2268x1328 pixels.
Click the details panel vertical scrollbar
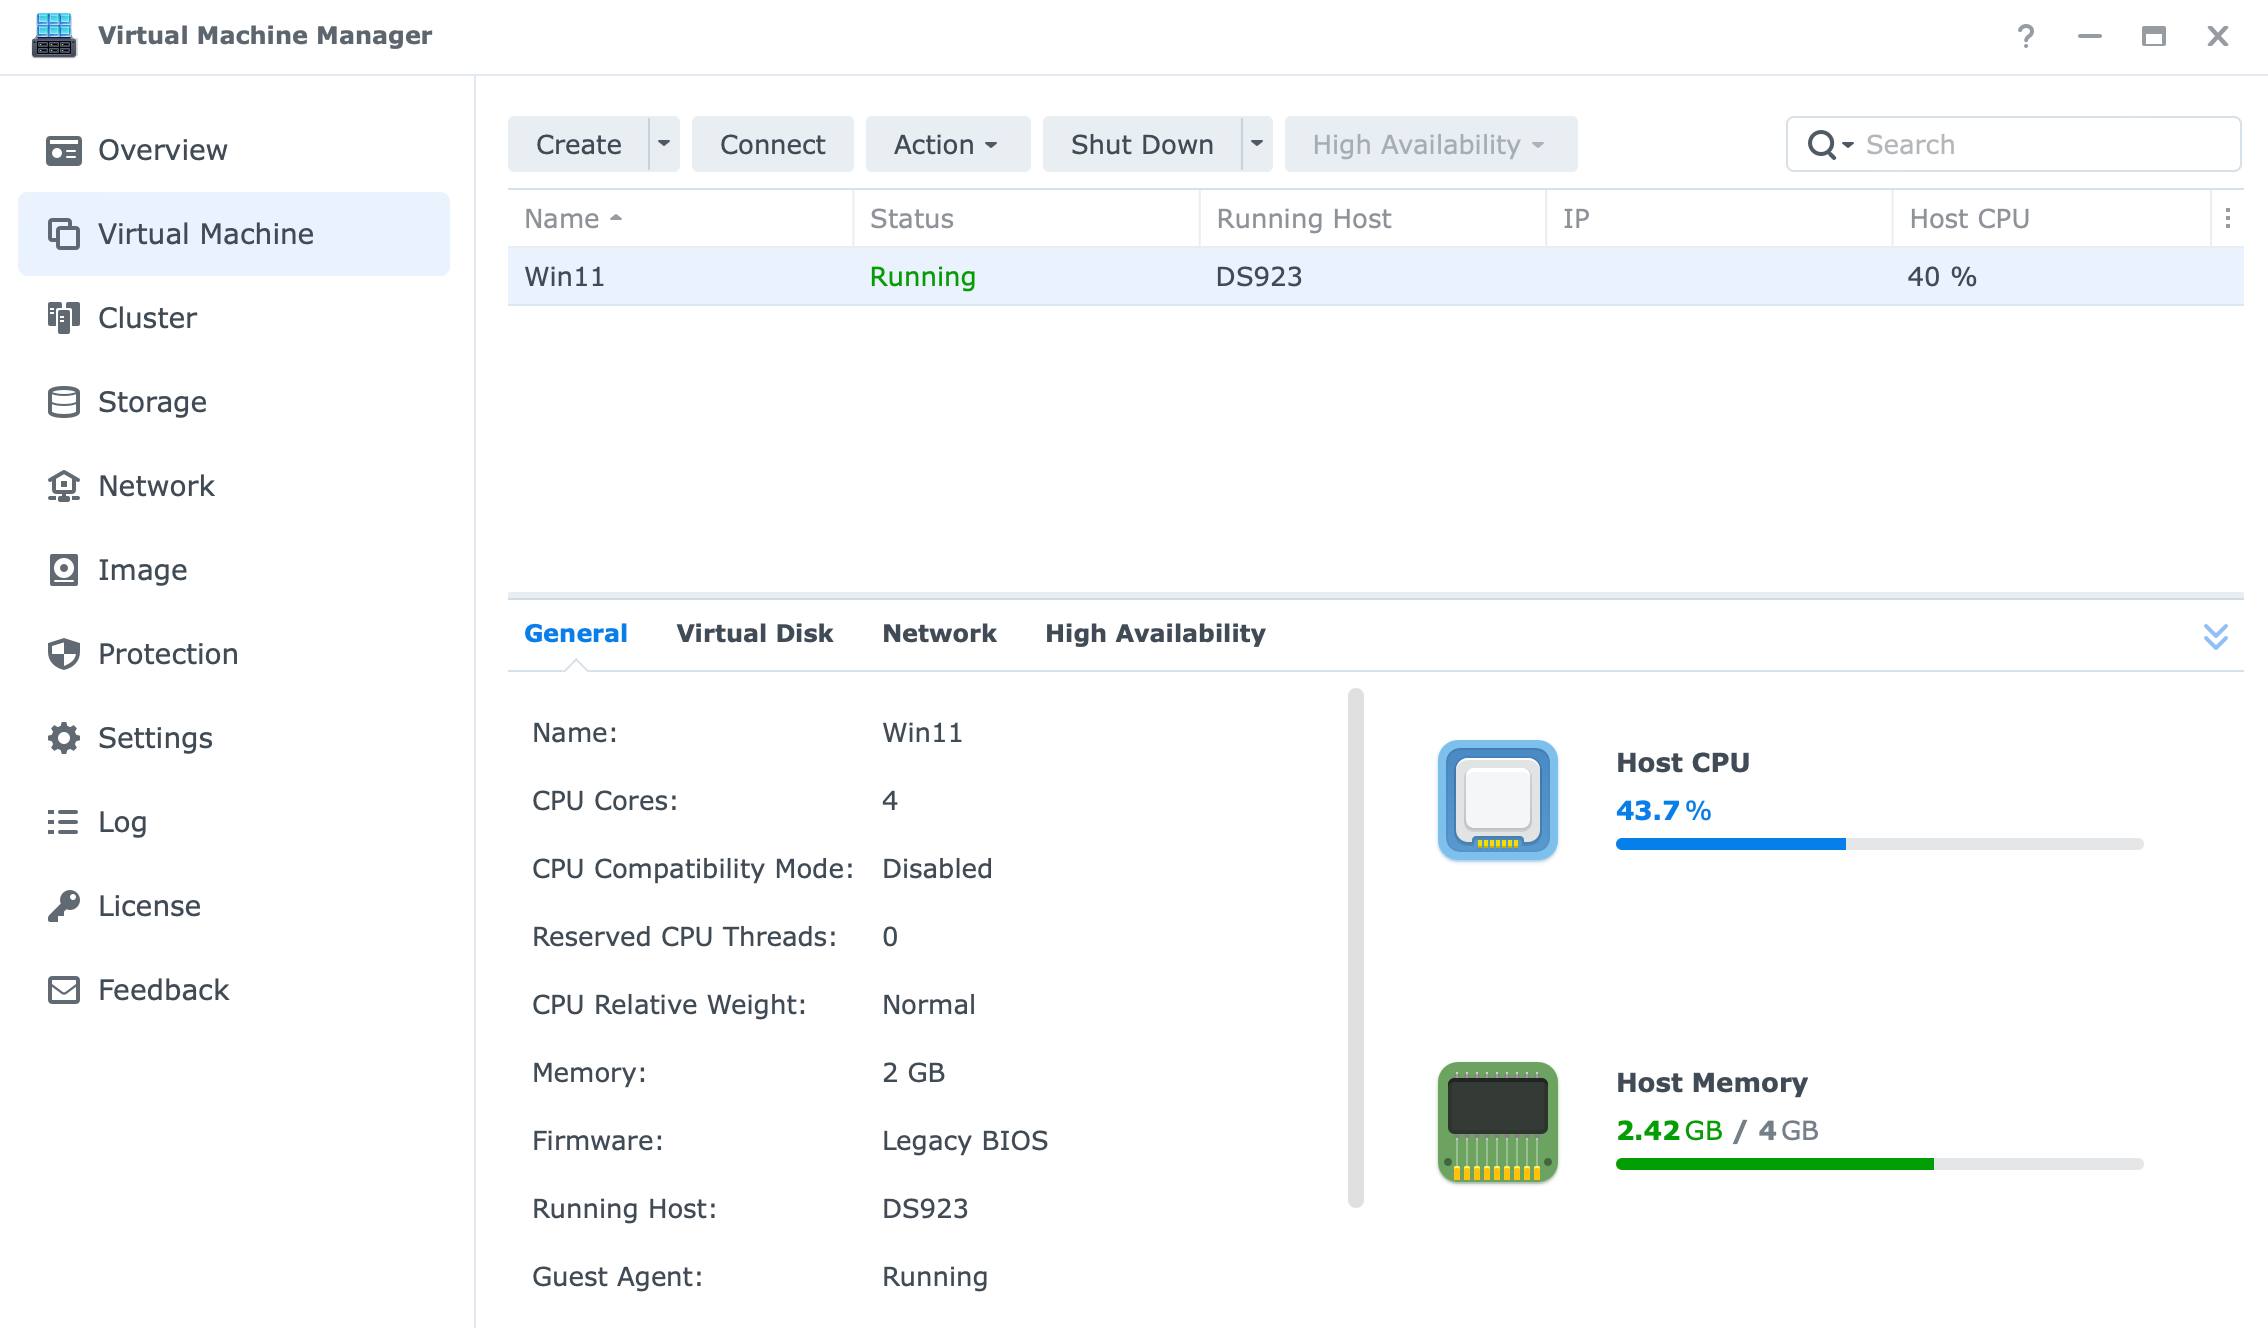coord(1355,947)
